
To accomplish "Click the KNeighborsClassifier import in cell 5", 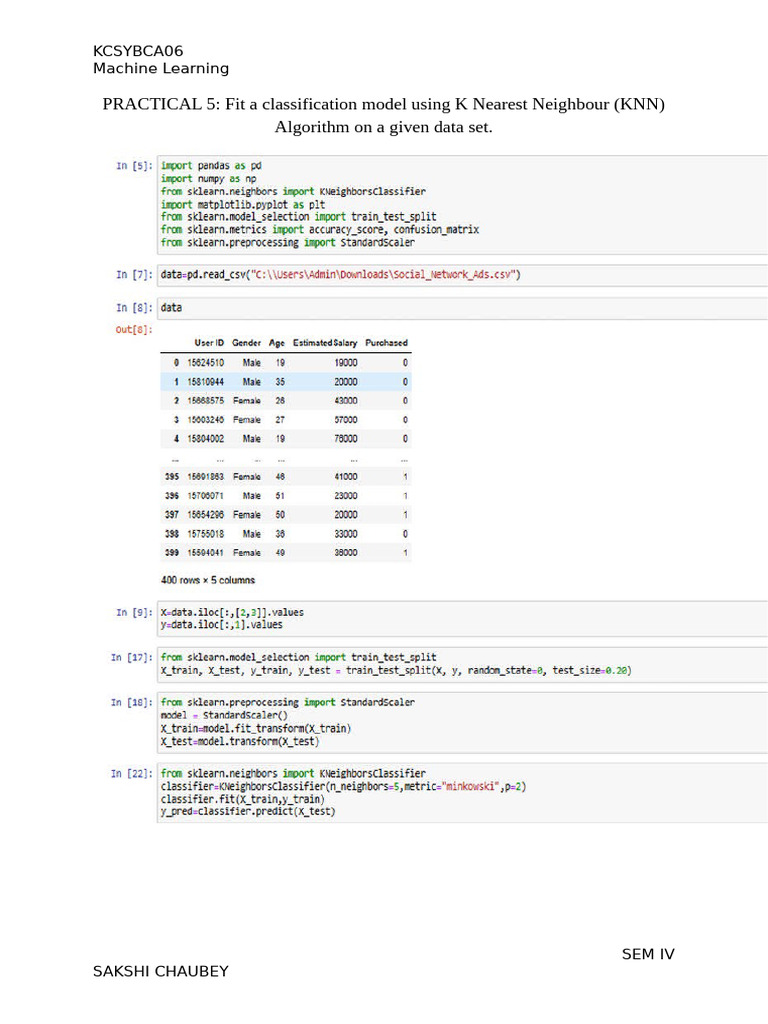I will click(293, 191).
